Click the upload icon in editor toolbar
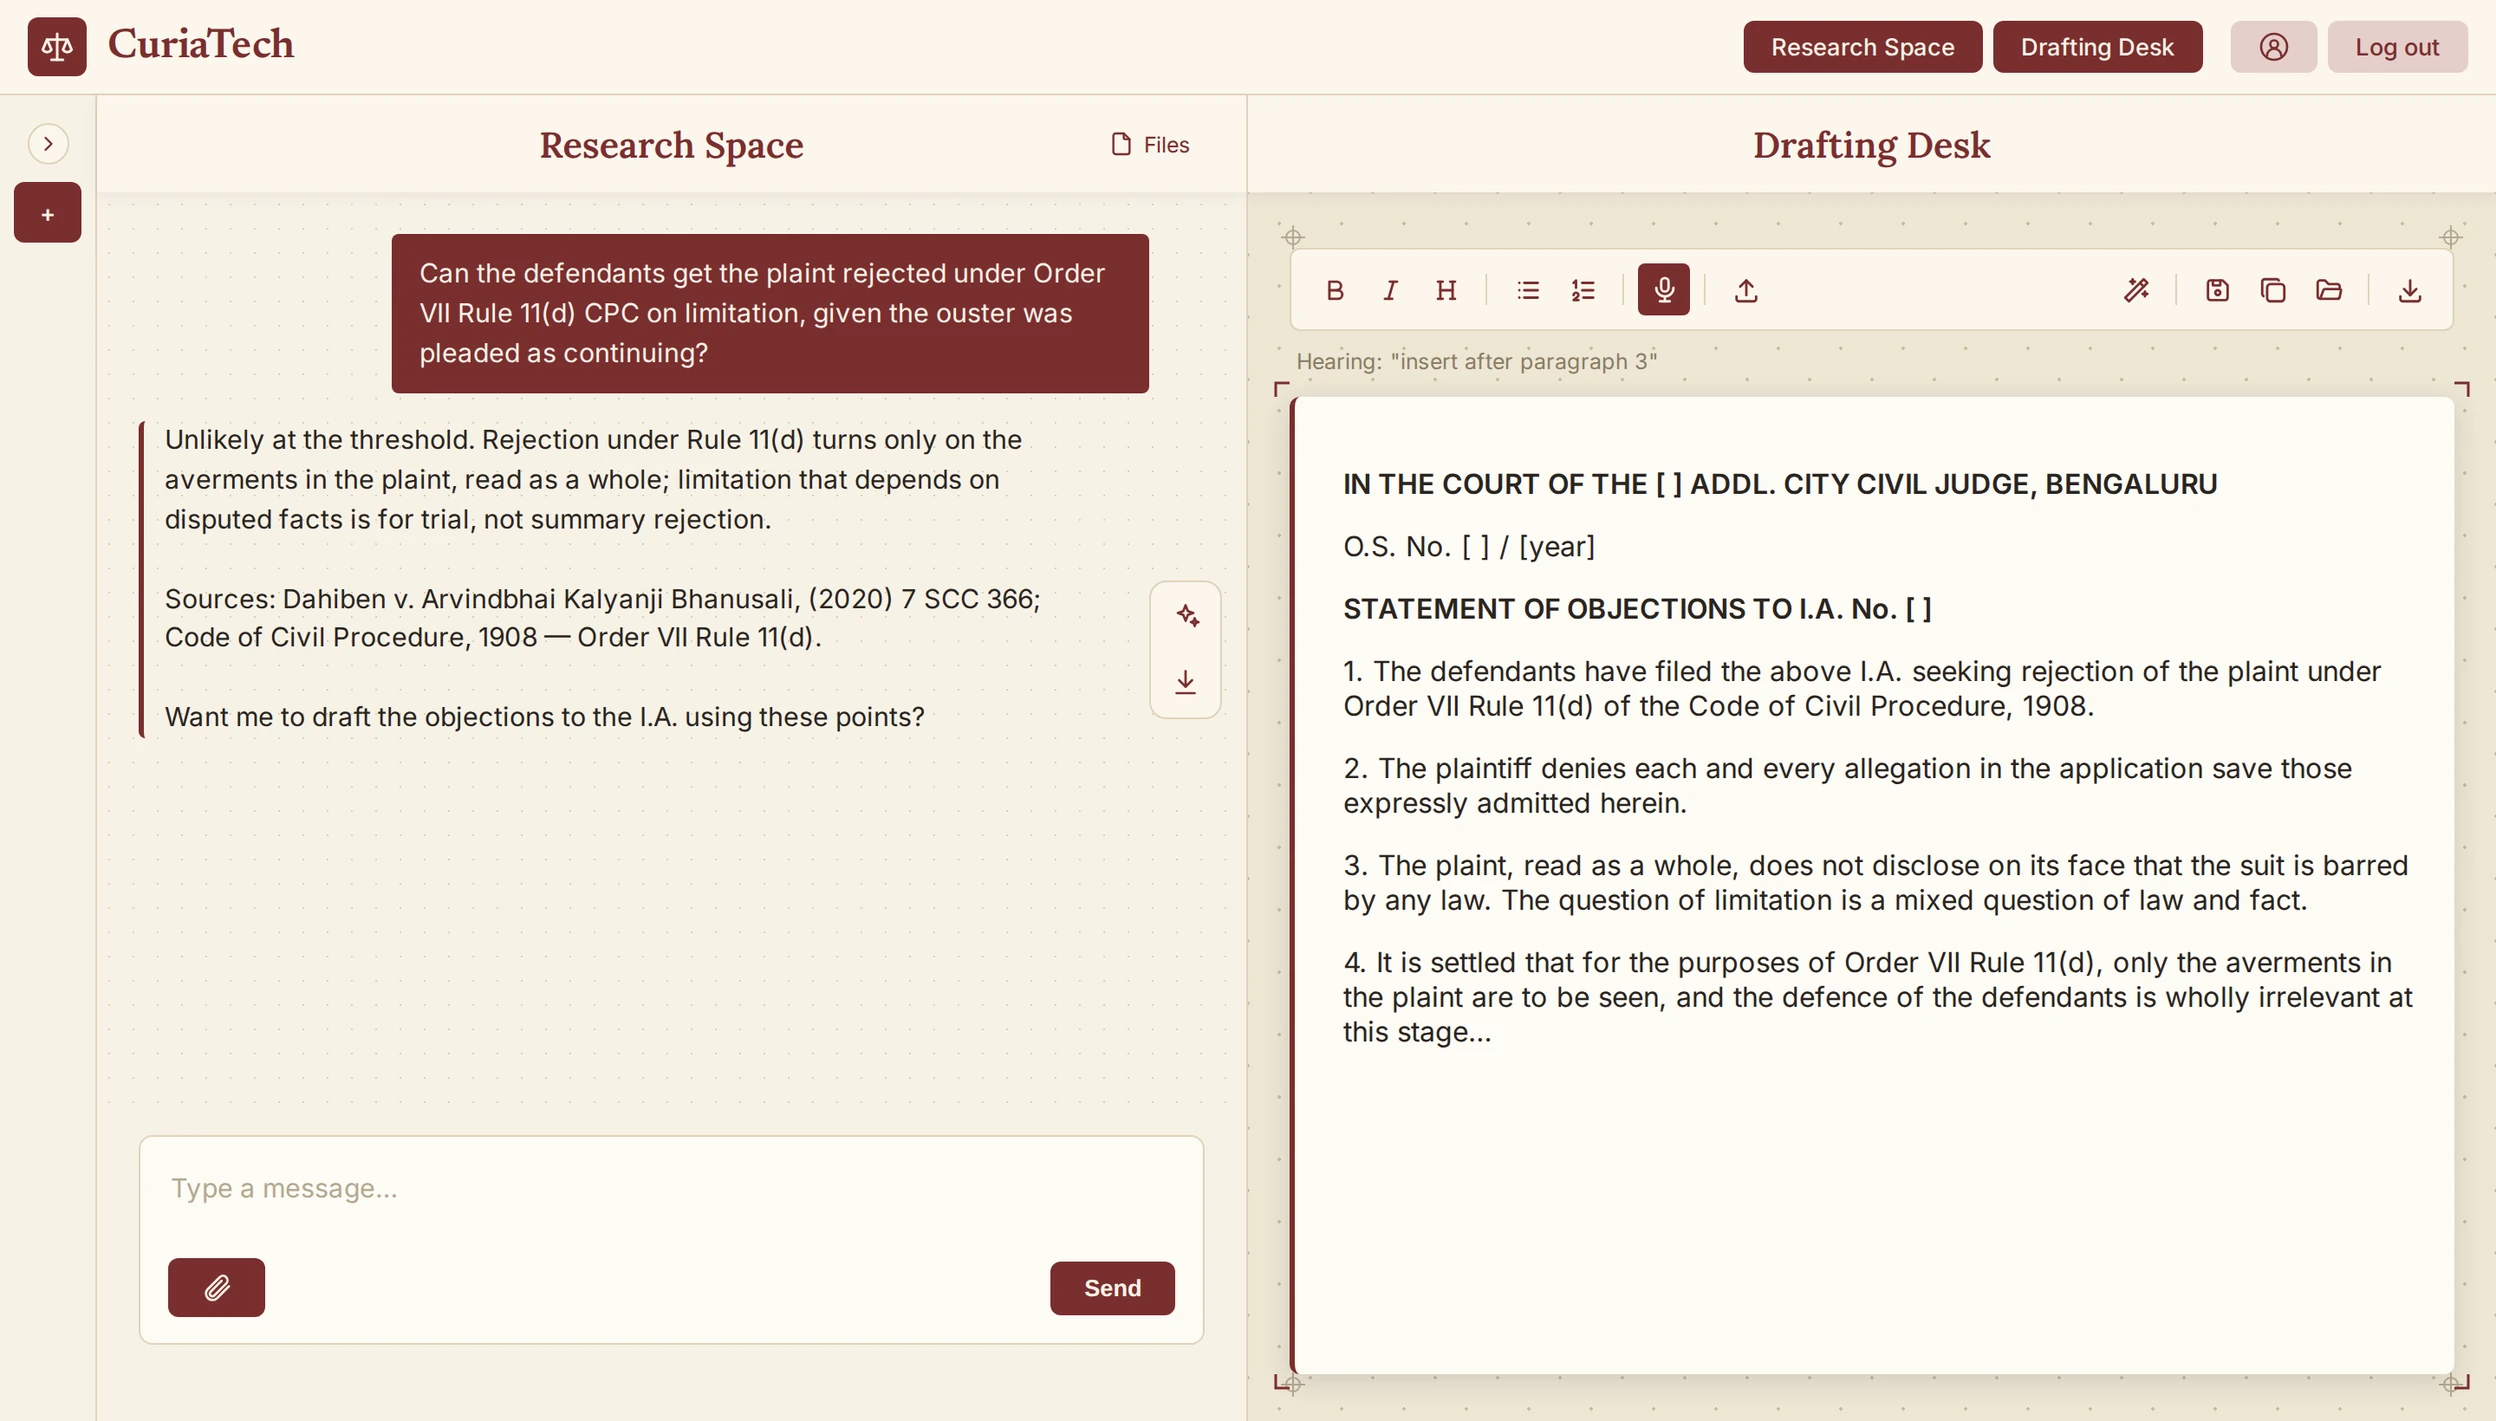Viewport: 2496px width, 1421px height. (1746, 291)
